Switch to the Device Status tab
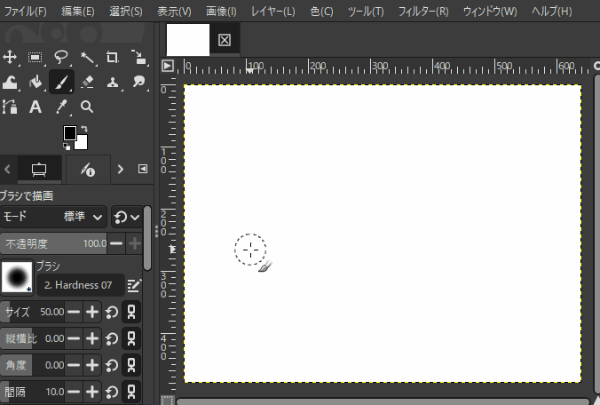600x405 pixels. pos(88,169)
